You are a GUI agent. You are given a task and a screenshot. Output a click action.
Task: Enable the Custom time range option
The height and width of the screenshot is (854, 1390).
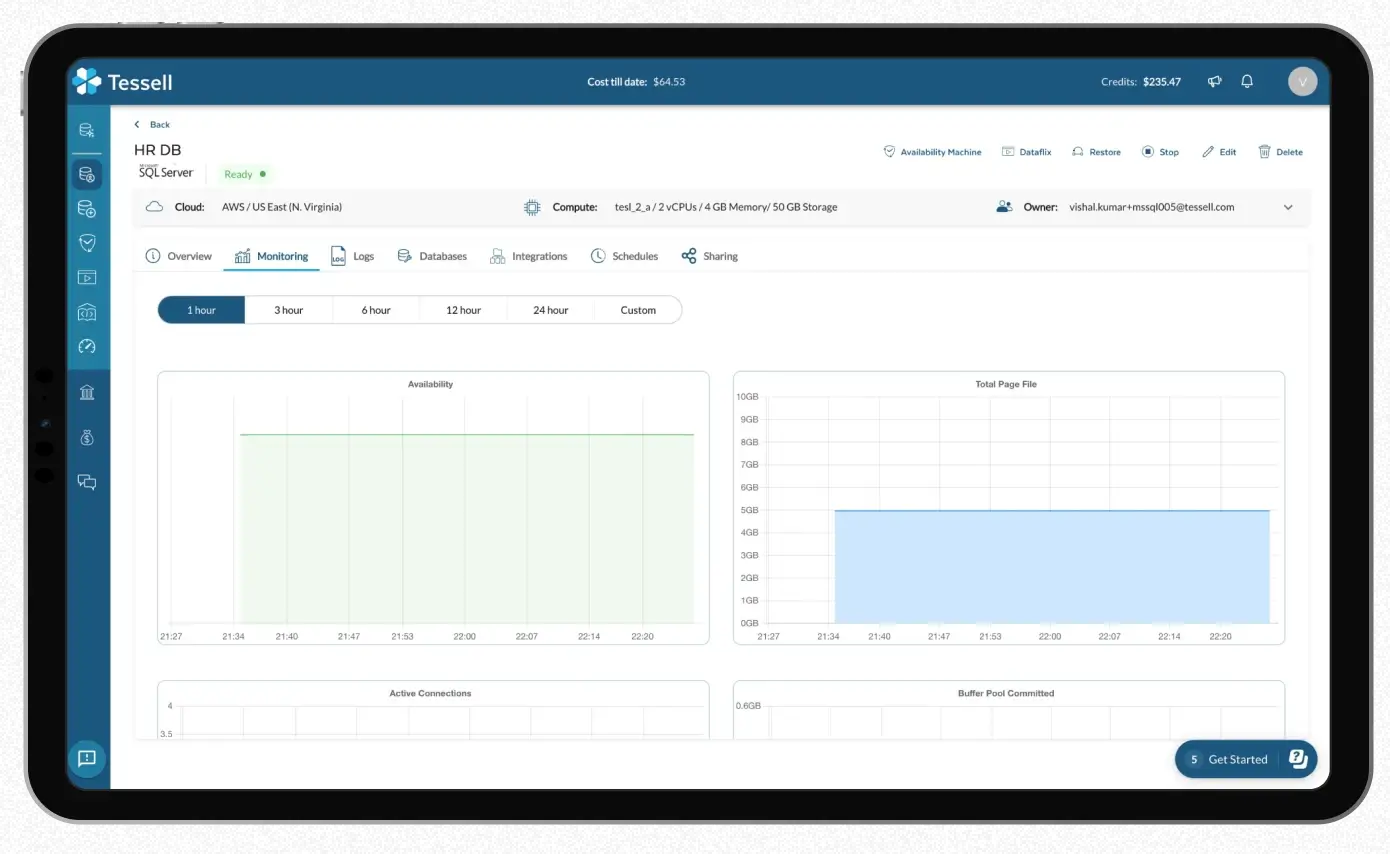click(637, 310)
